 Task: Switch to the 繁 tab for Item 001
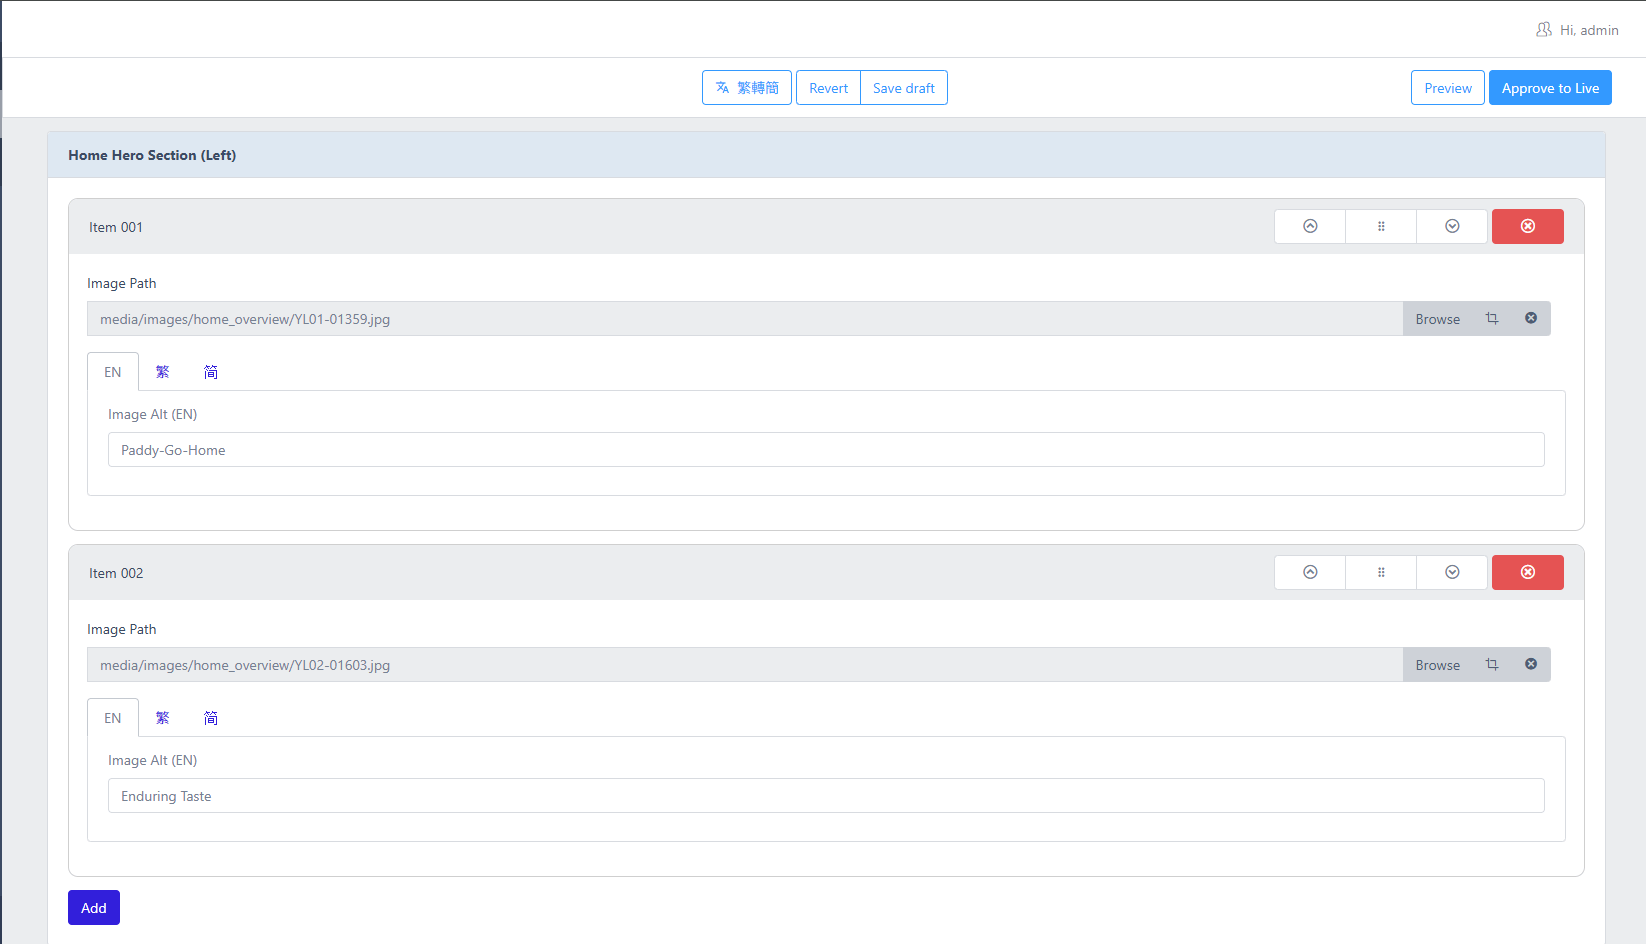tap(162, 371)
